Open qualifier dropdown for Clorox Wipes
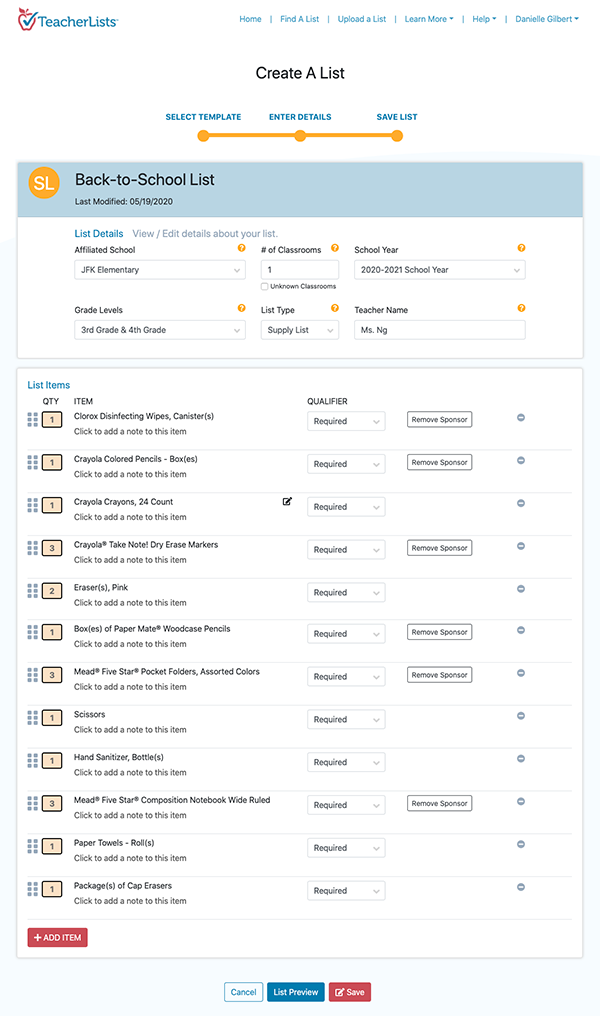 pyautogui.click(x=346, y=421)
